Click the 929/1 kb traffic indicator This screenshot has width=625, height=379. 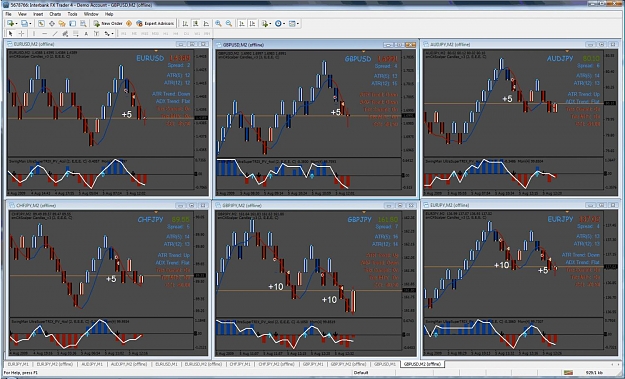pyautogui.click(x=595, y=373)
